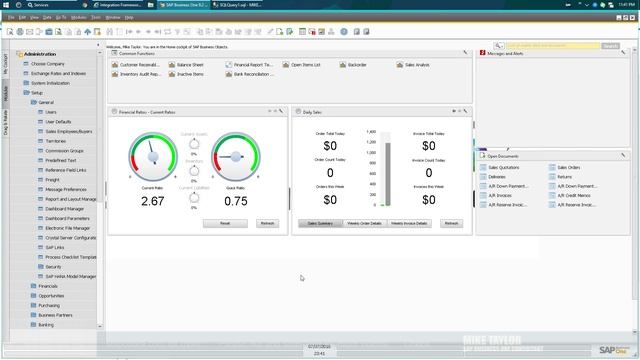Open Choose Company in Administration tree
The image size is (640, 360).
pos(48,64)
